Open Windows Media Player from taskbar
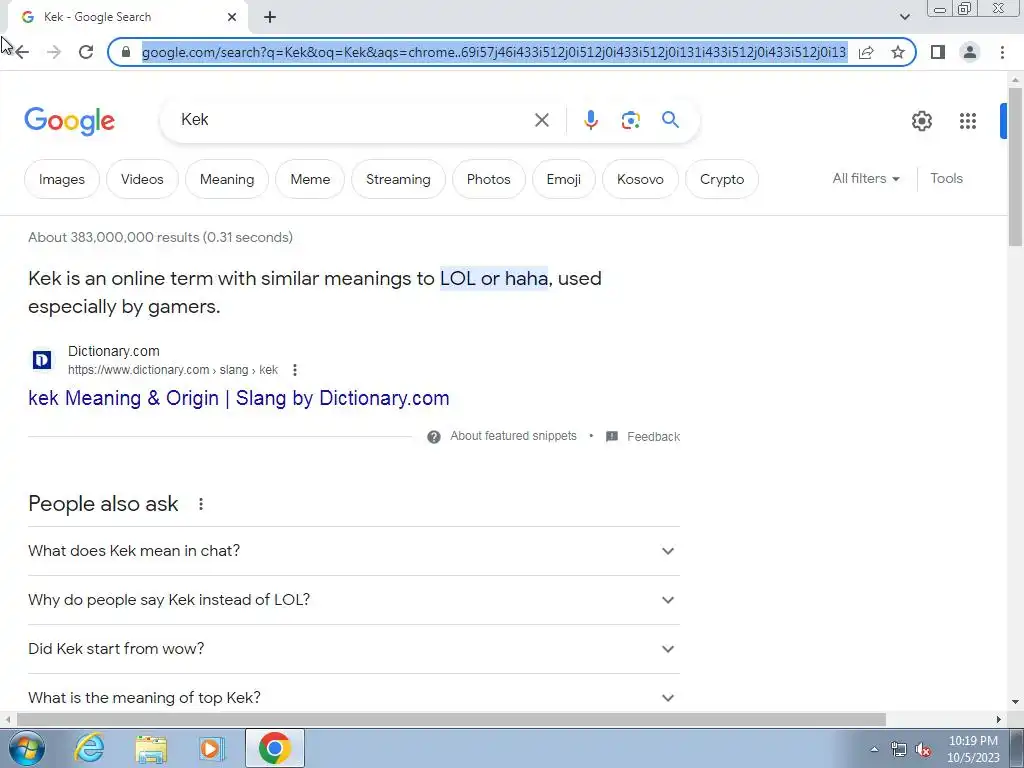 tap(212, 748)
